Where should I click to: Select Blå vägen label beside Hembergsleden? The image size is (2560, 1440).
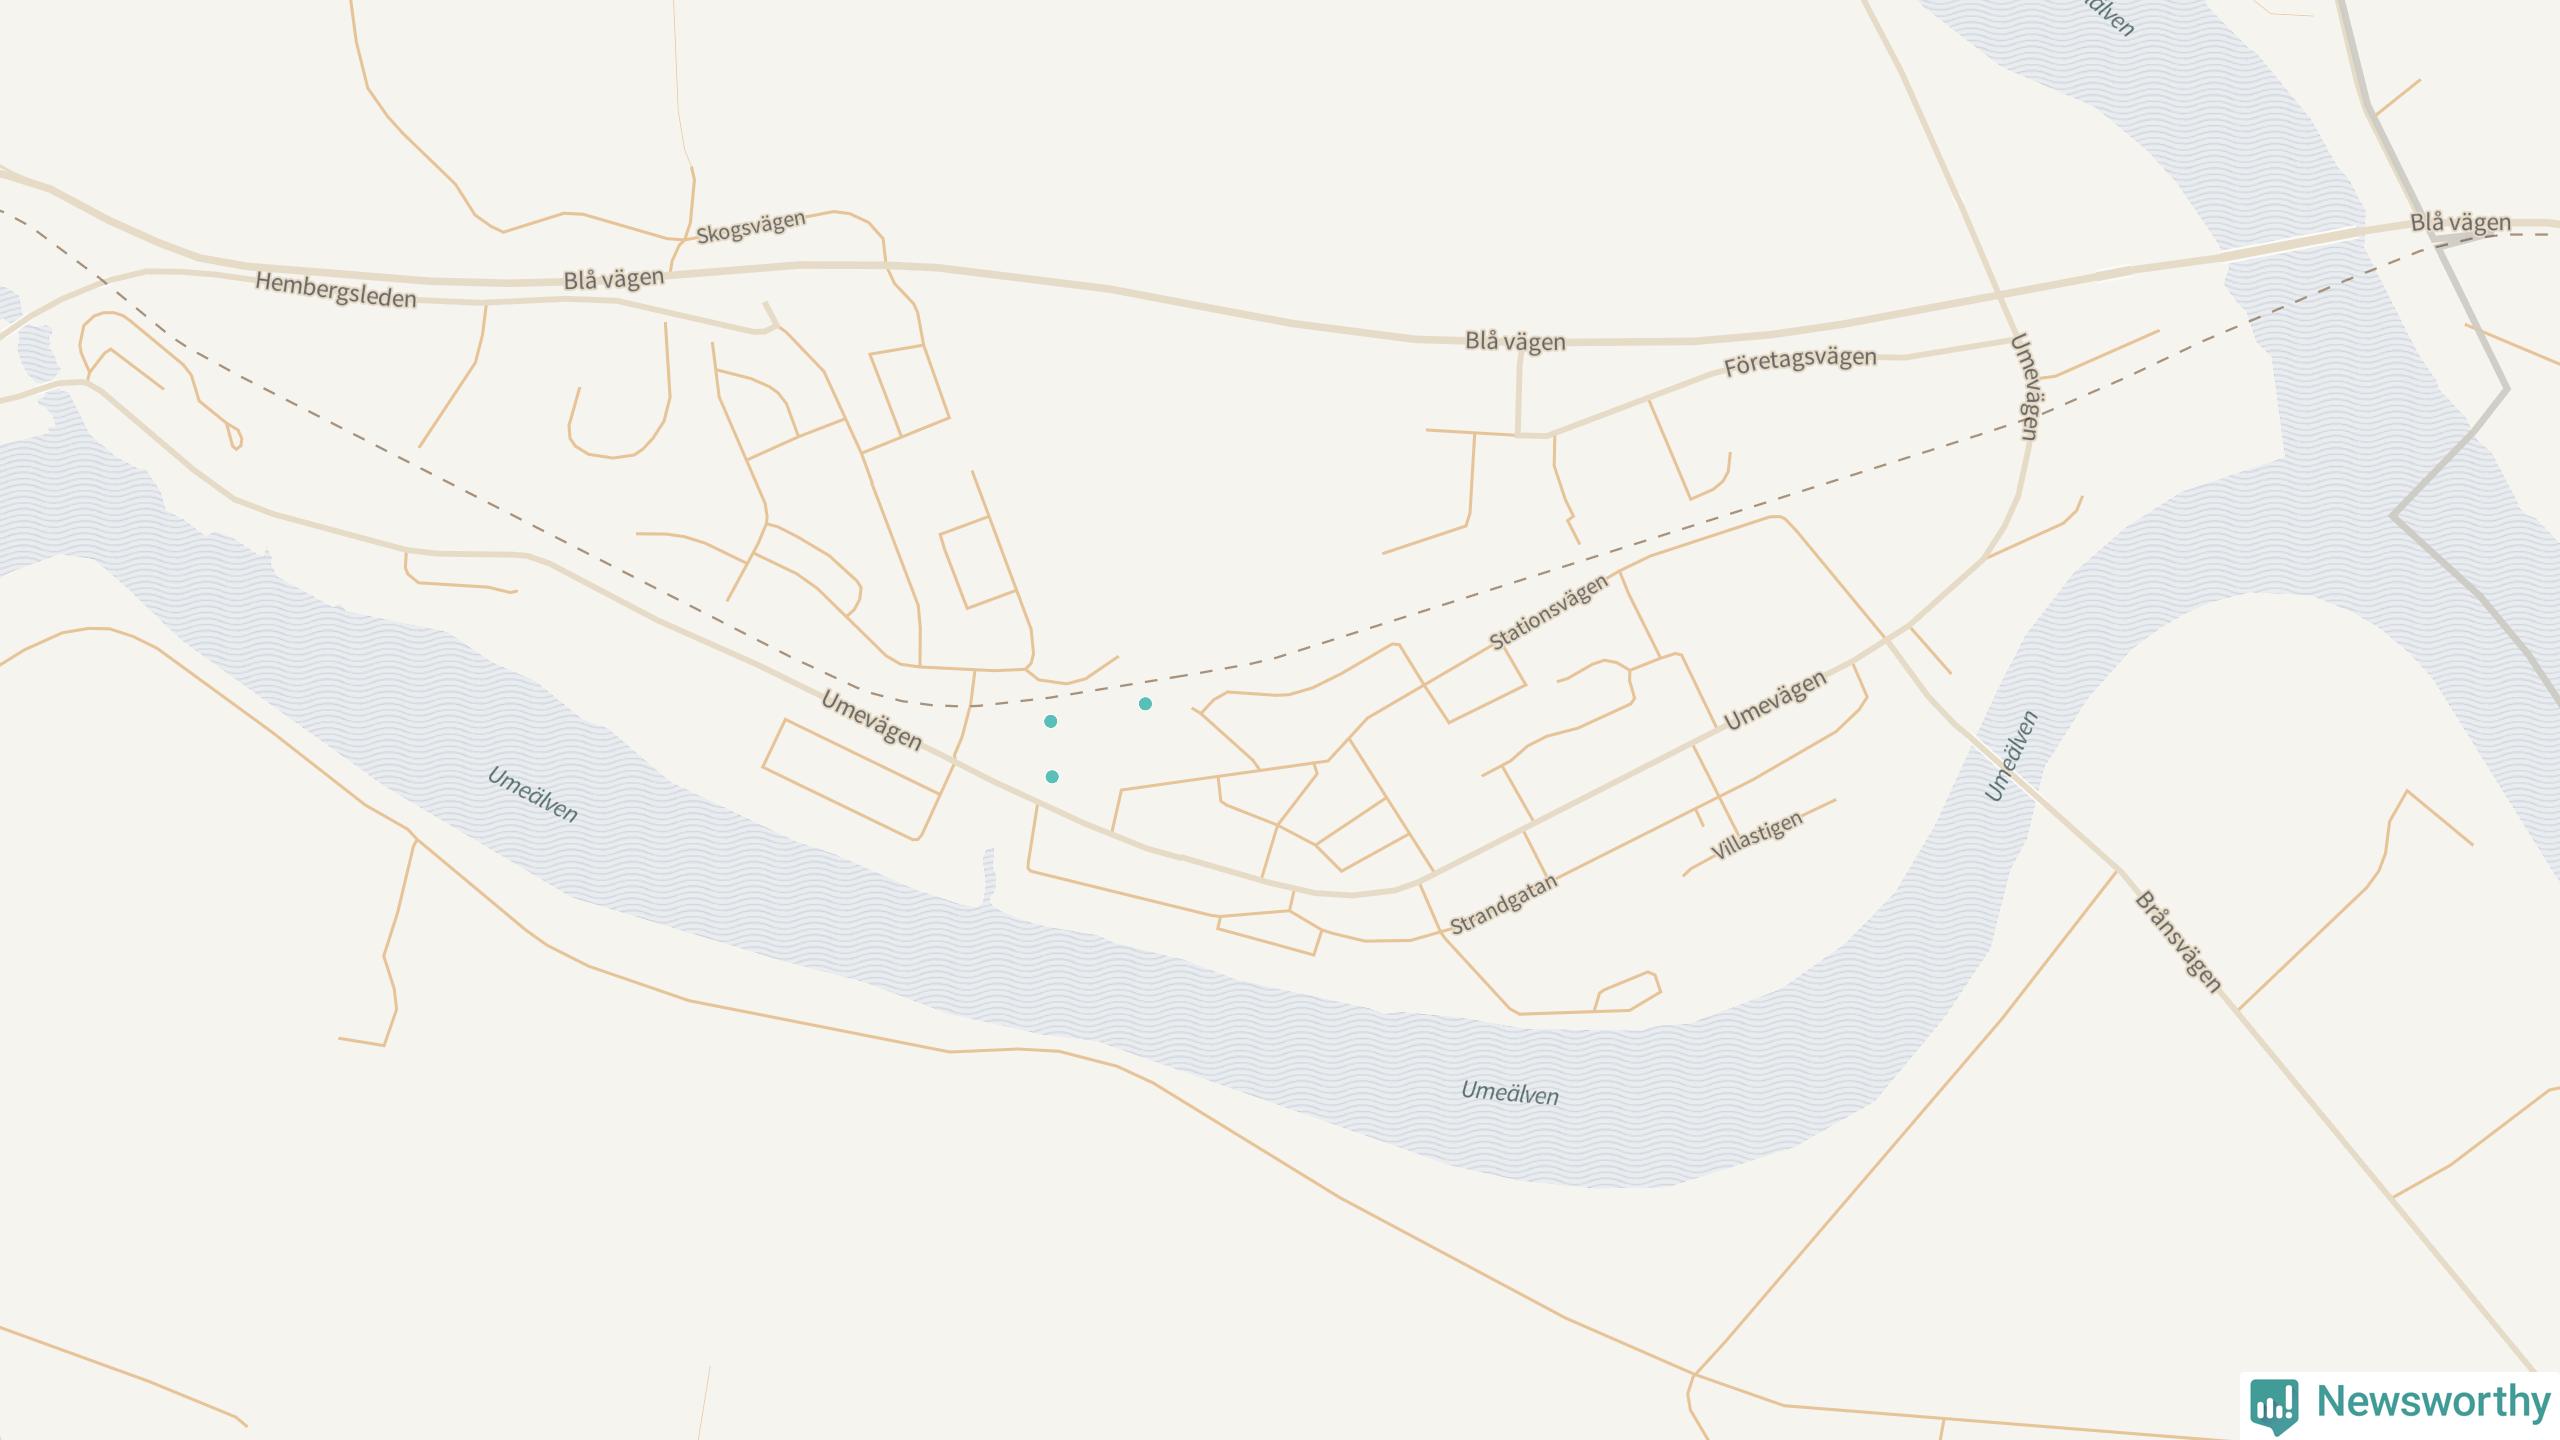pyautogui.click(x=614, y=278)
